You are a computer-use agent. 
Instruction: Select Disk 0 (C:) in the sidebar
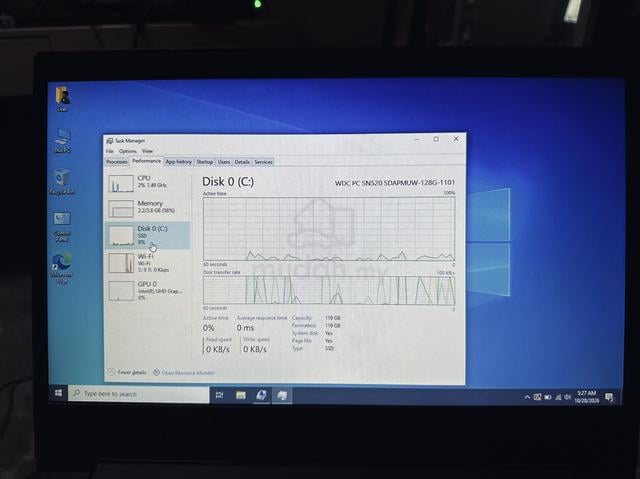pos(148,235)
